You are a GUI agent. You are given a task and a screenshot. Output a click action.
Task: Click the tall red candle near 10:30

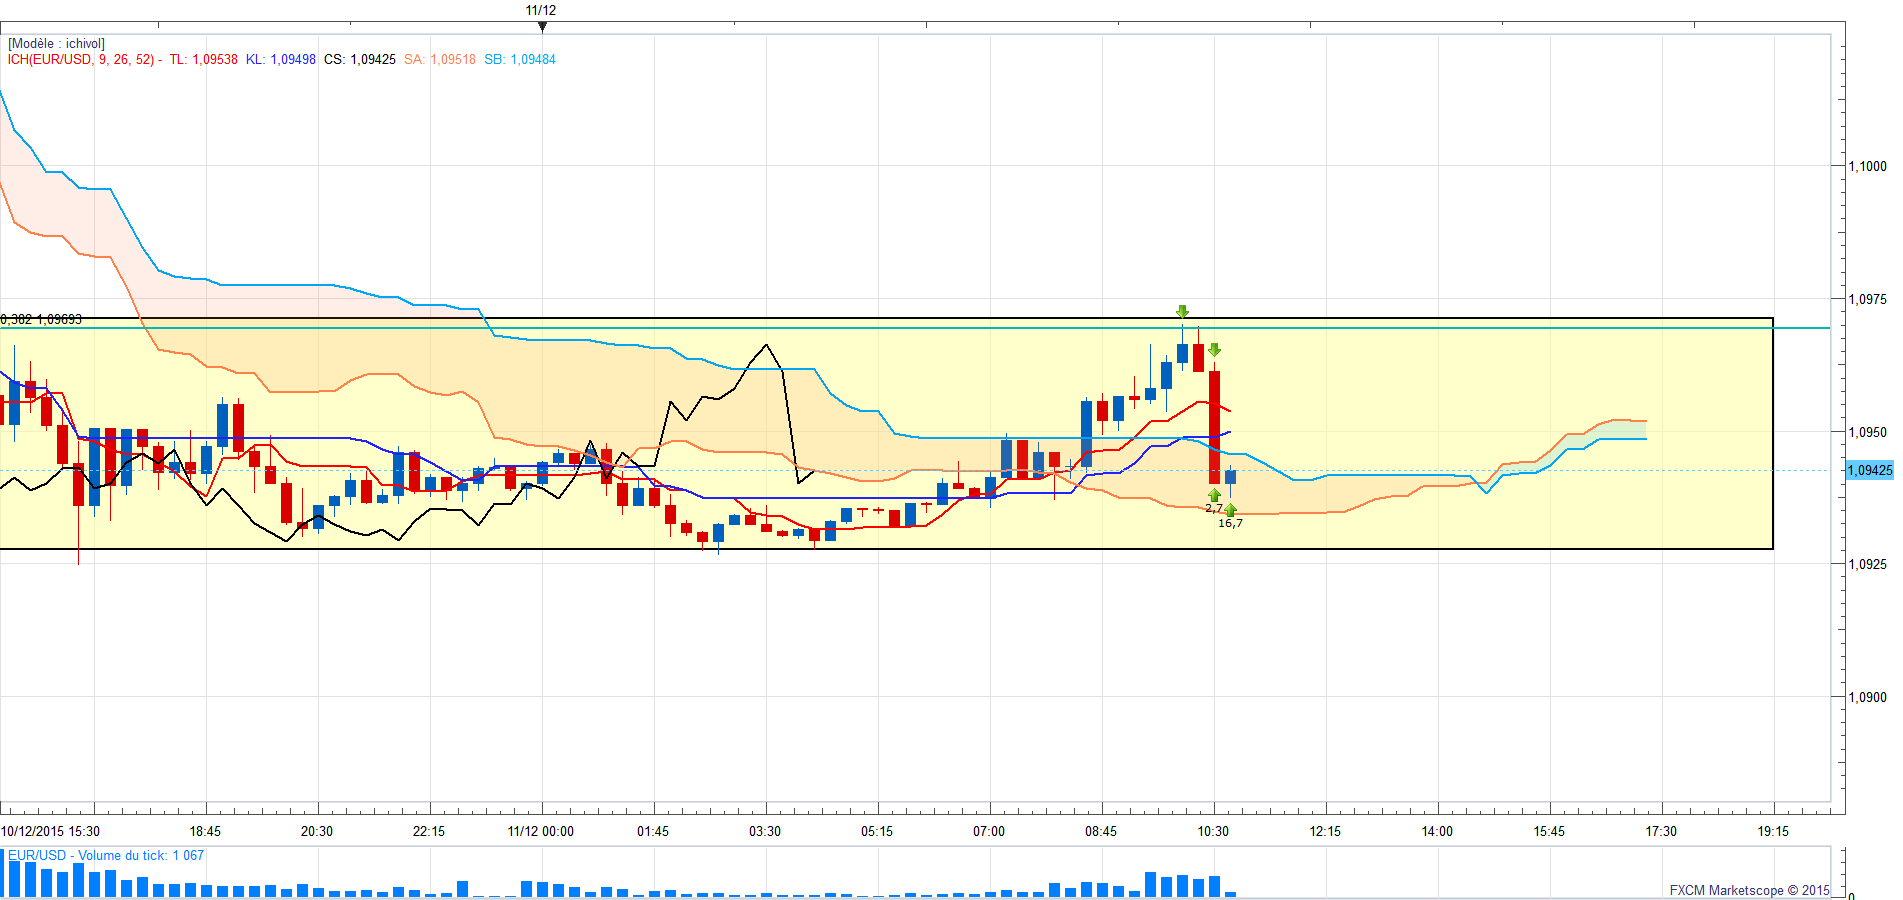point(1214,427)
